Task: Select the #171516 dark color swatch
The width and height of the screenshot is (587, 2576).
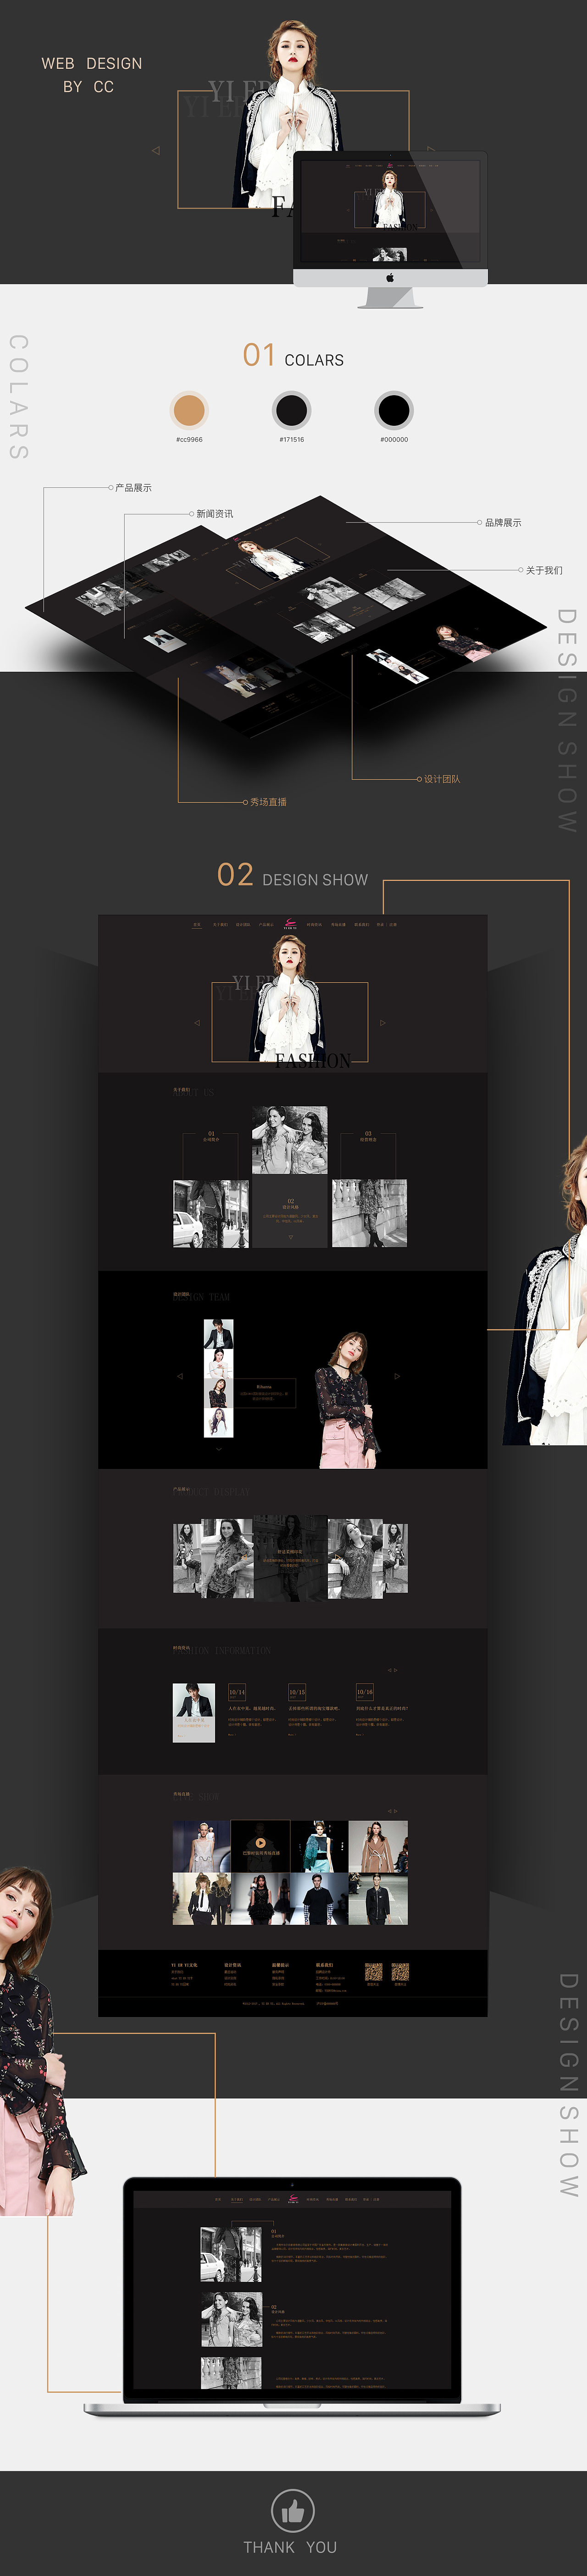Action: pyautogui.click(x=292, y=410)
